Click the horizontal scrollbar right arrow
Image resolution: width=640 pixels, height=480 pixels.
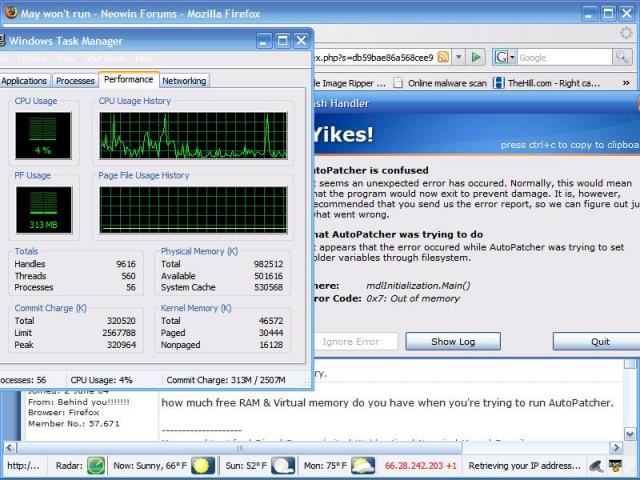click(616, 448)
